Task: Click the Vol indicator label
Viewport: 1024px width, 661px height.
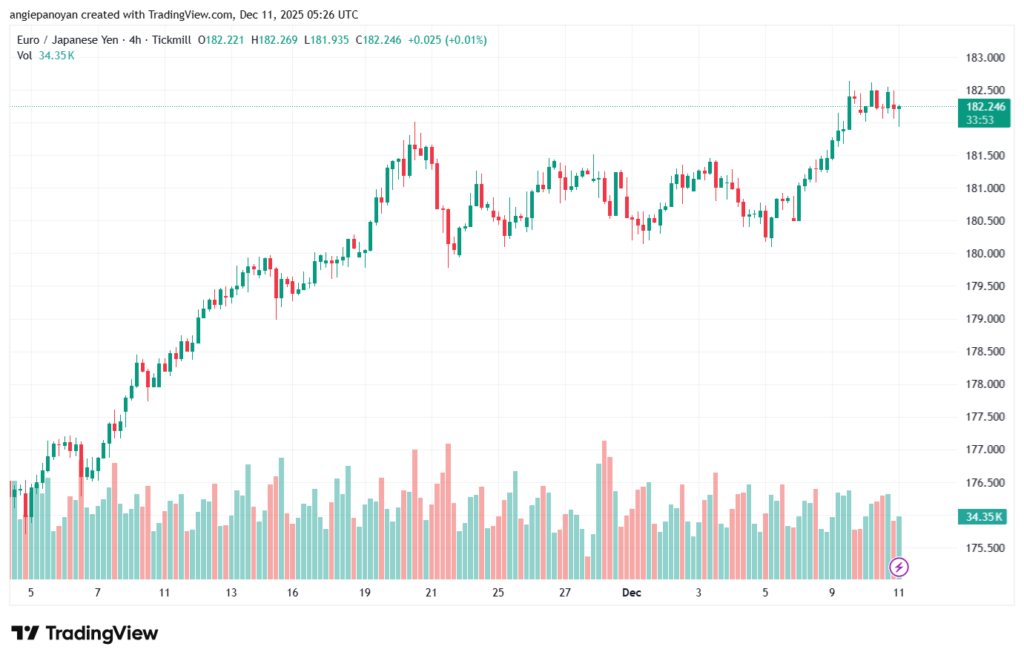Action: [x=24, y=55]
